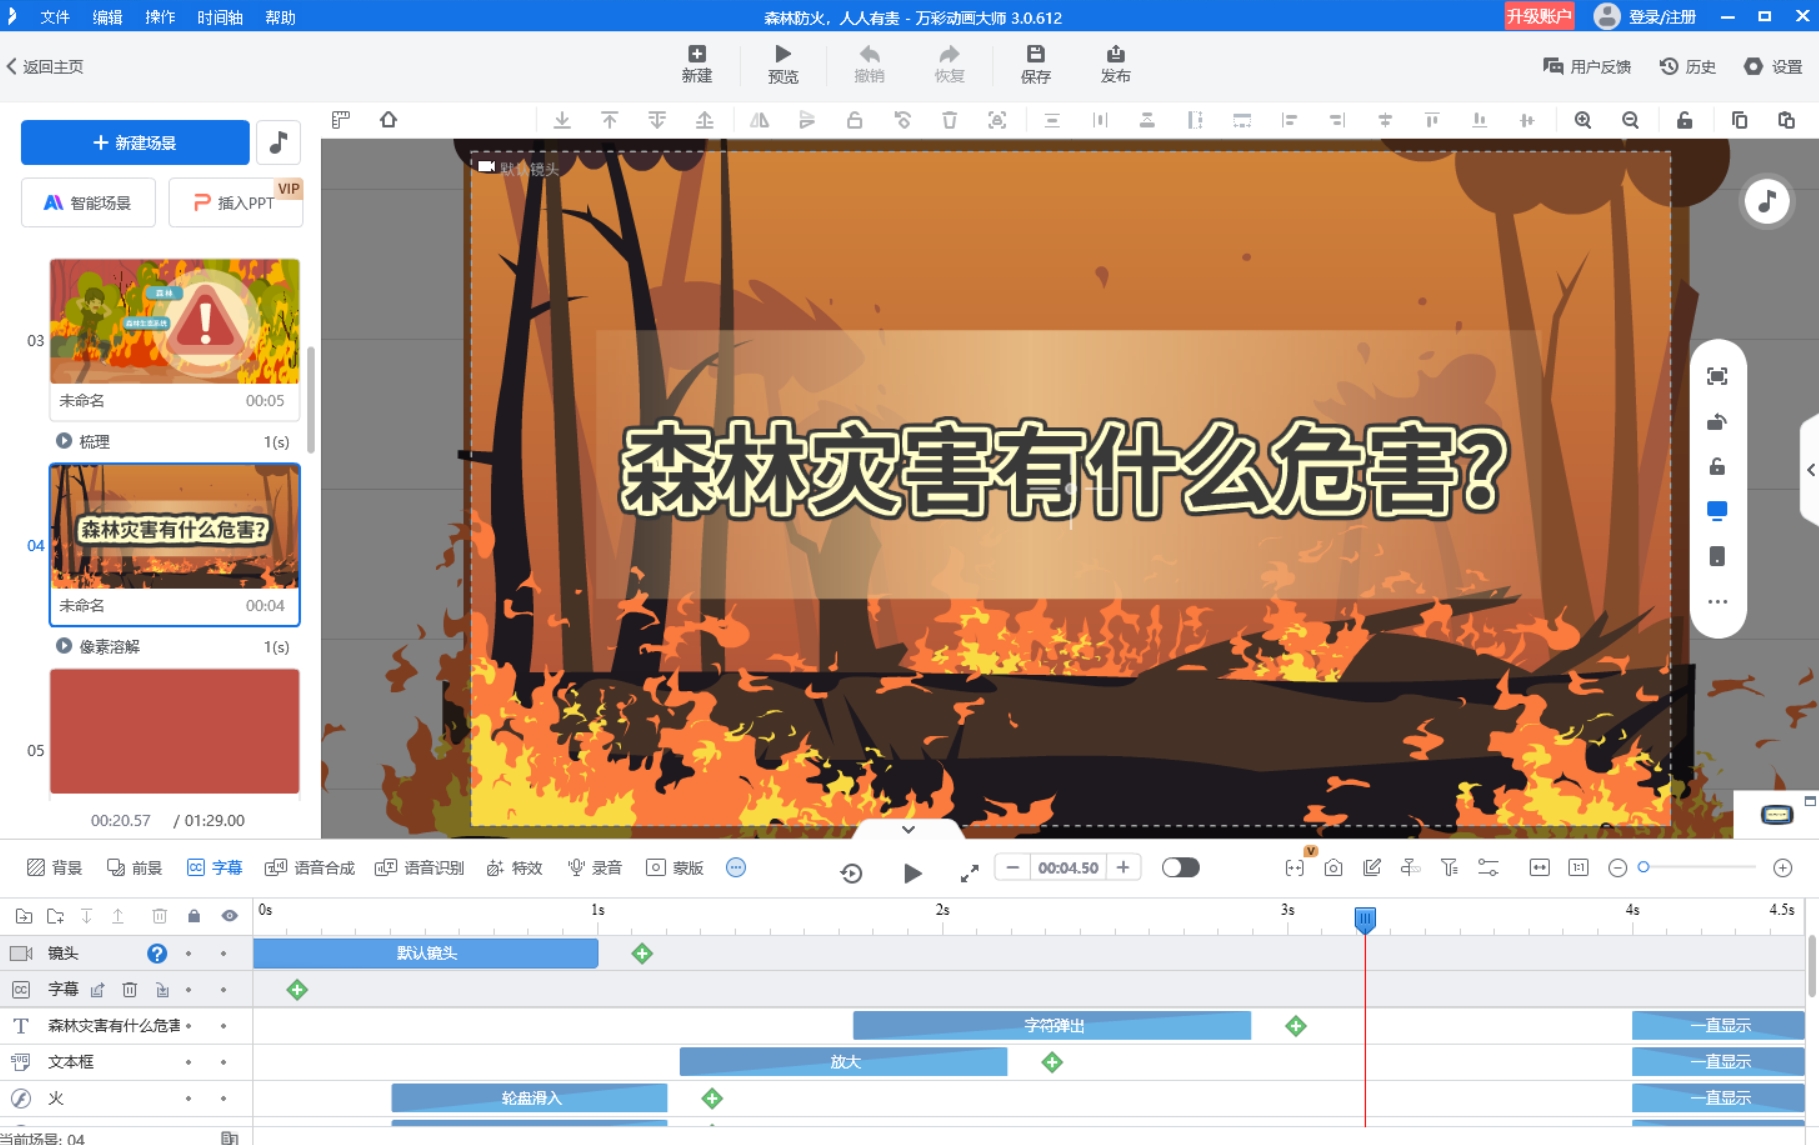1819x1145 pixels.
Task: Open the 操作 menu
Action: pos(160,17)
